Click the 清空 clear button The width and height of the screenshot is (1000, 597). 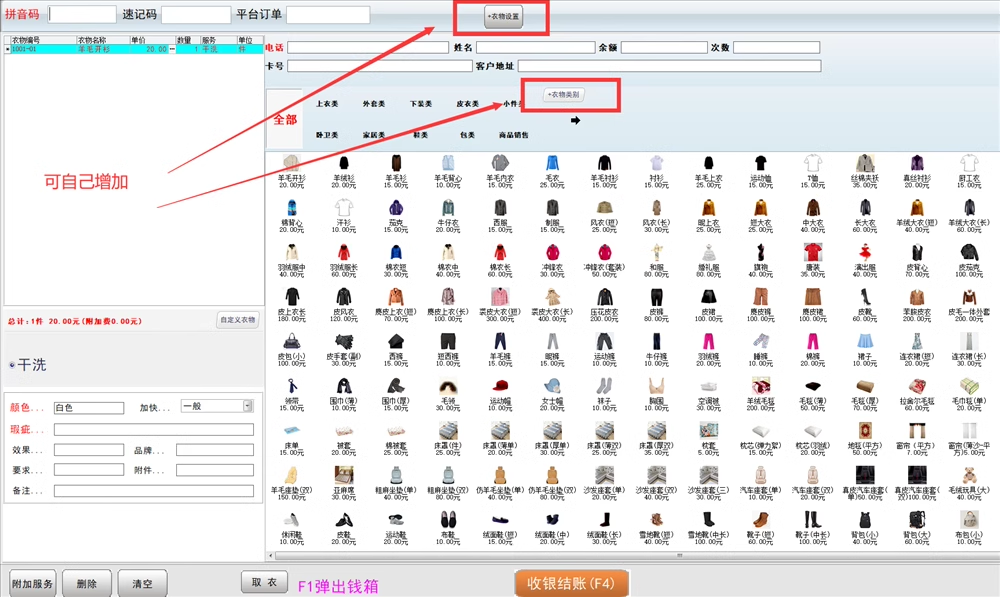[142, 584]
